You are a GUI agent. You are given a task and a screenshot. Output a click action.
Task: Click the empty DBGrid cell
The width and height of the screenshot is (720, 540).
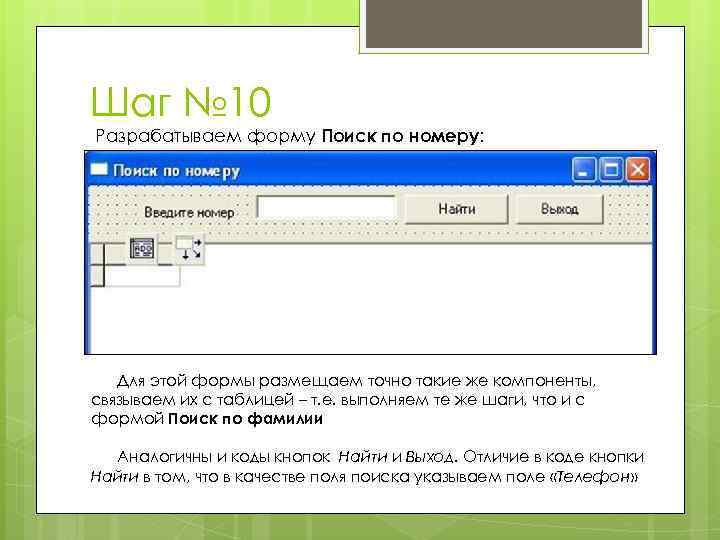coord(142,276)
